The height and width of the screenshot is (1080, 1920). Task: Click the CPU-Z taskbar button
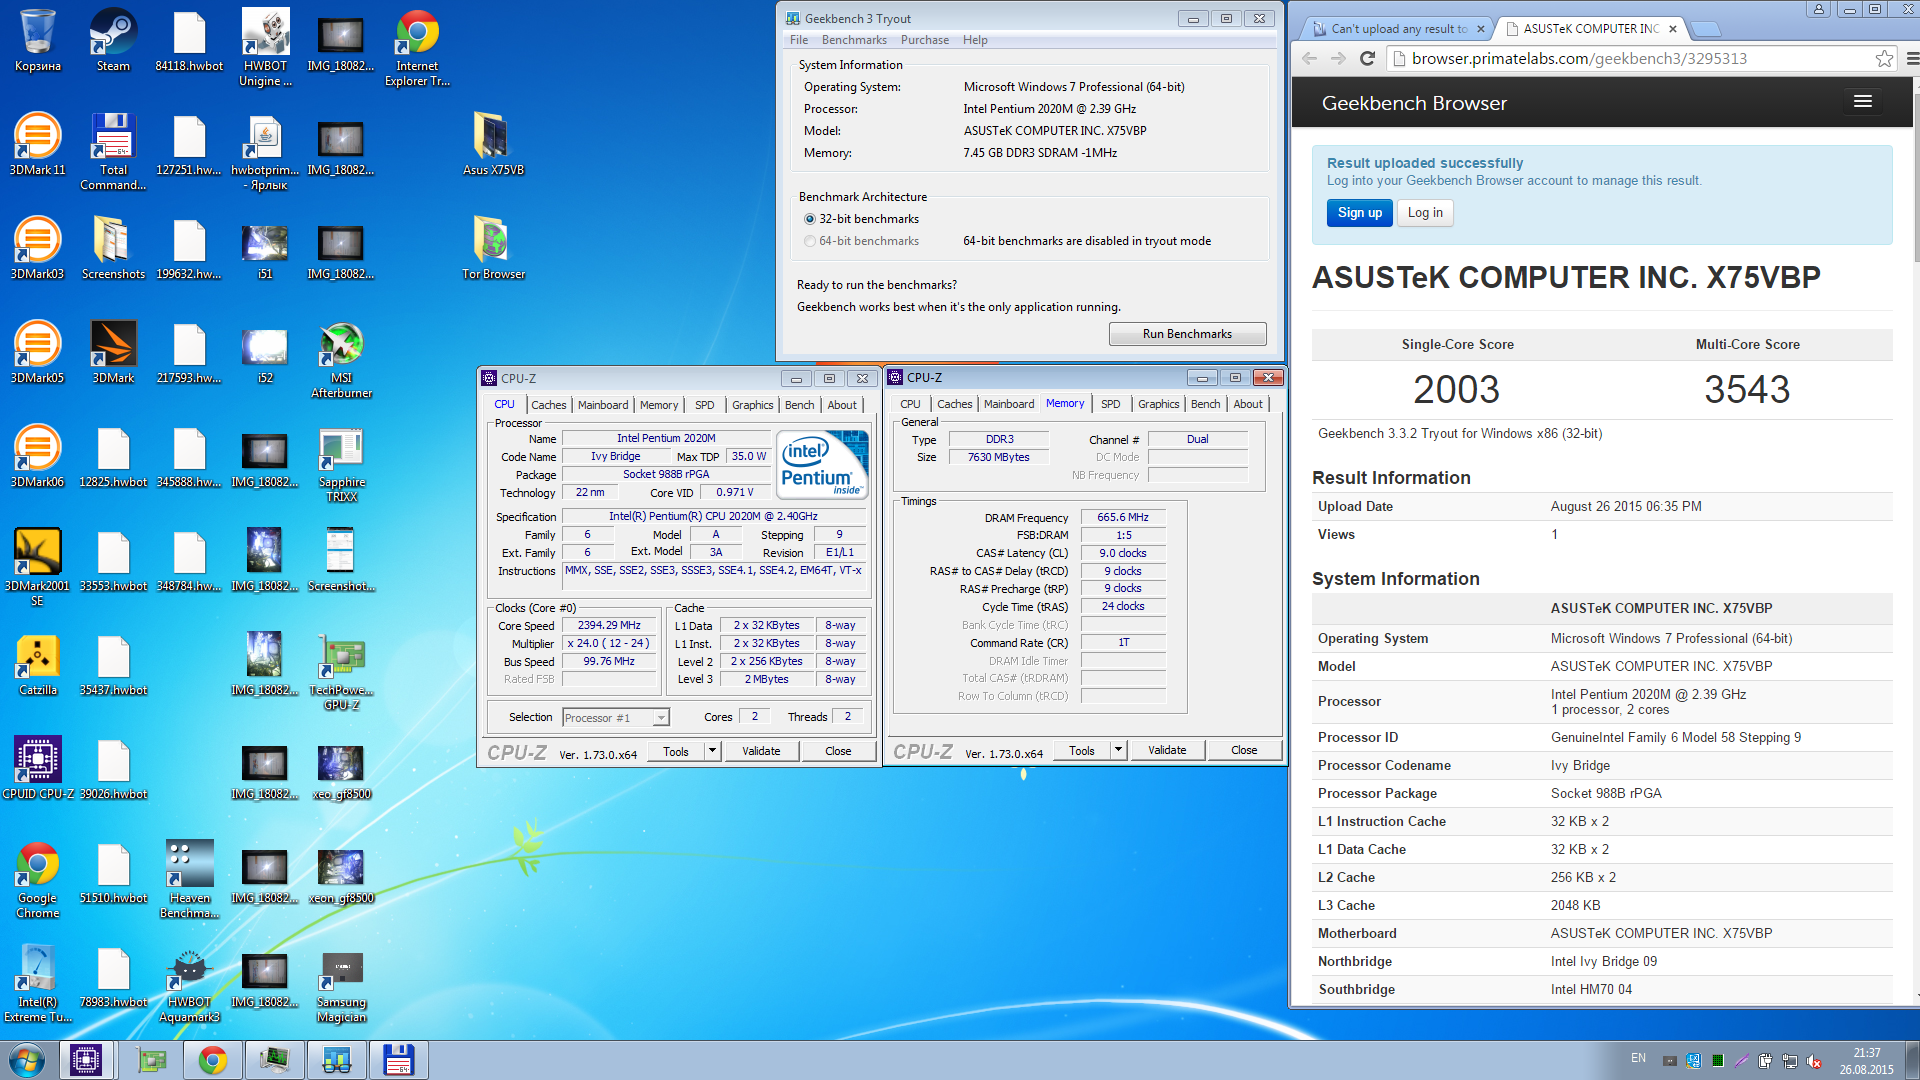click(86, 1060)
